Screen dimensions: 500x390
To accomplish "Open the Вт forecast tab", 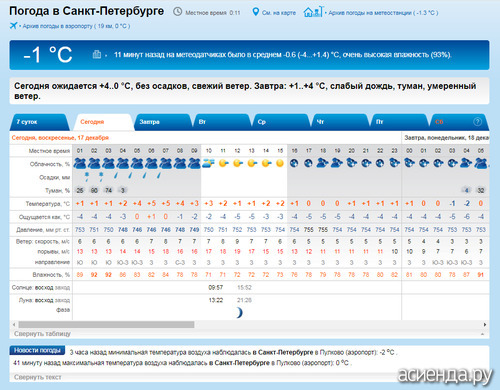I will (x=221, y=122).
